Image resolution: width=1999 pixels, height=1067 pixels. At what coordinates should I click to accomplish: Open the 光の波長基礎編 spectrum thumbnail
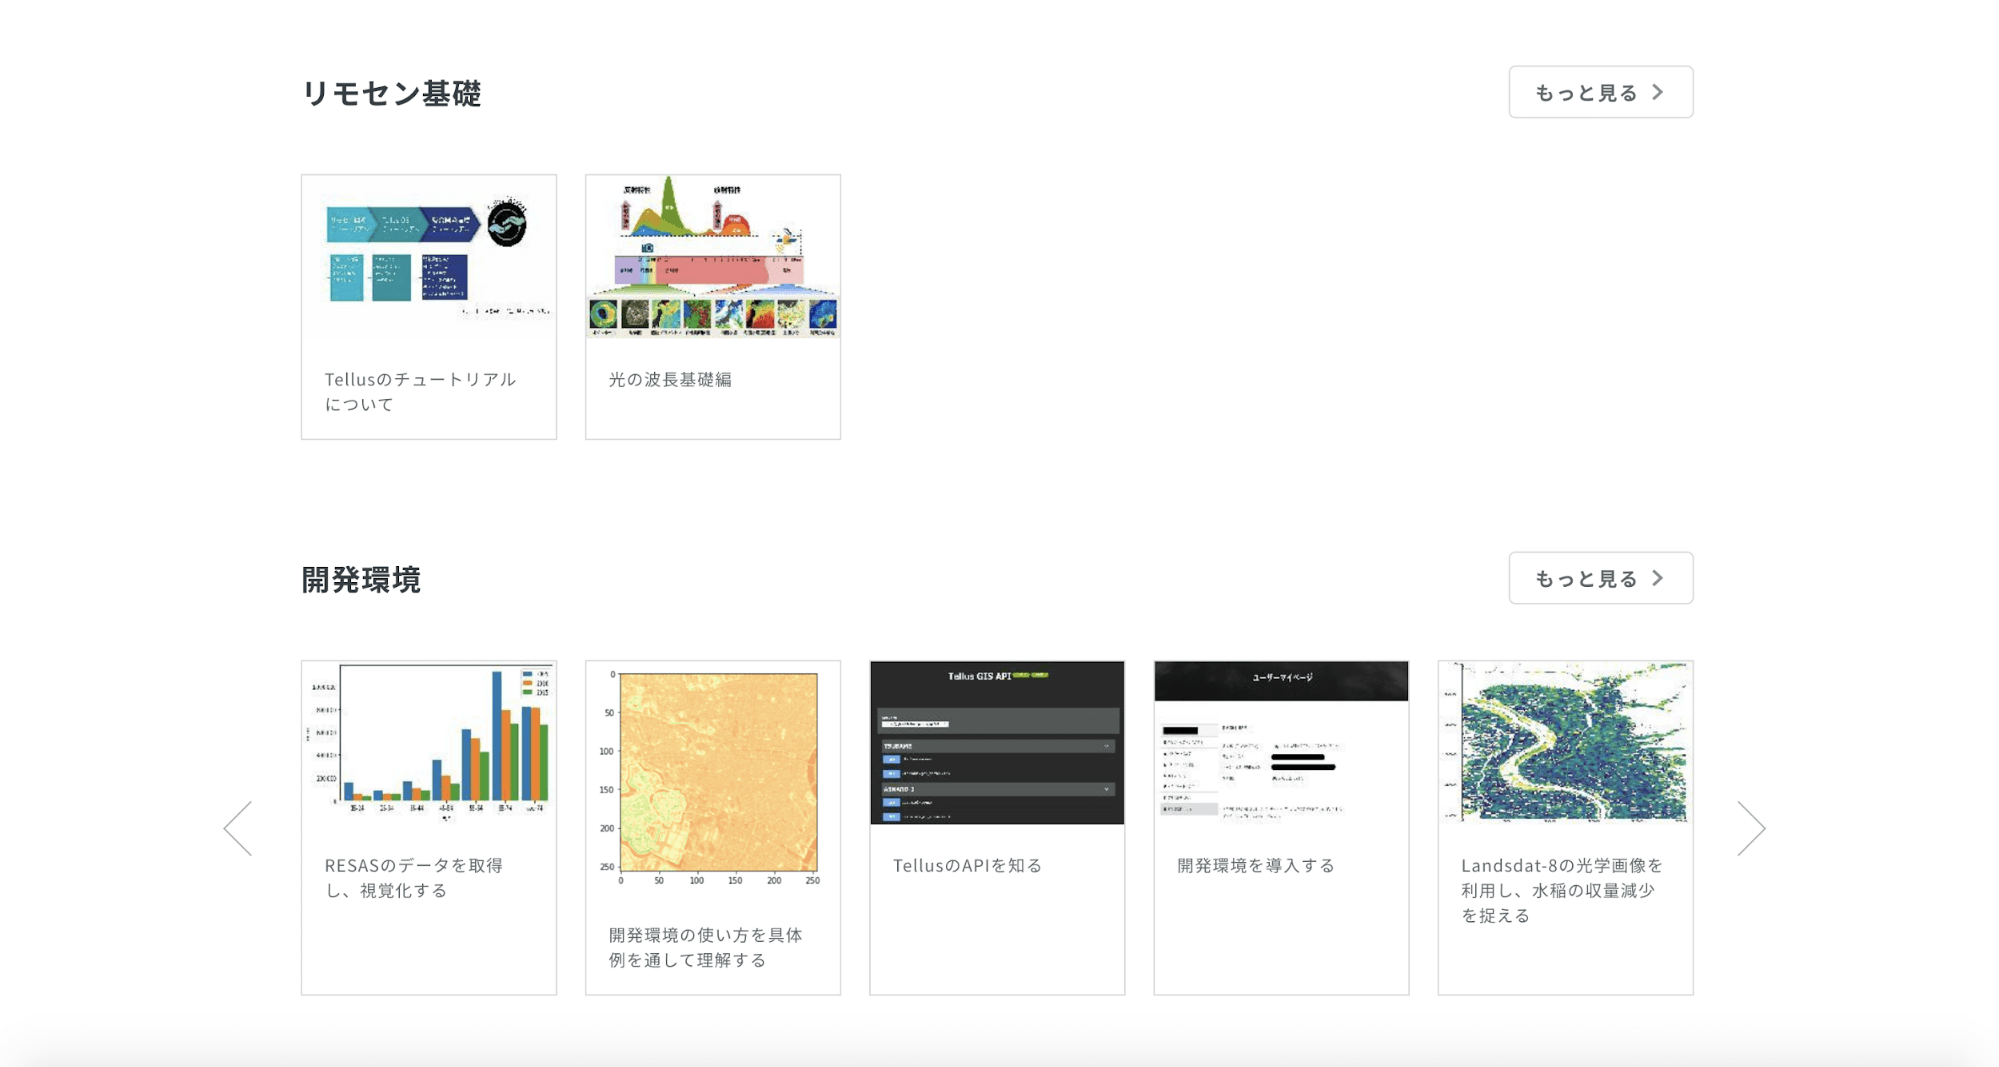pyautogui.click(x=713, y=258)
